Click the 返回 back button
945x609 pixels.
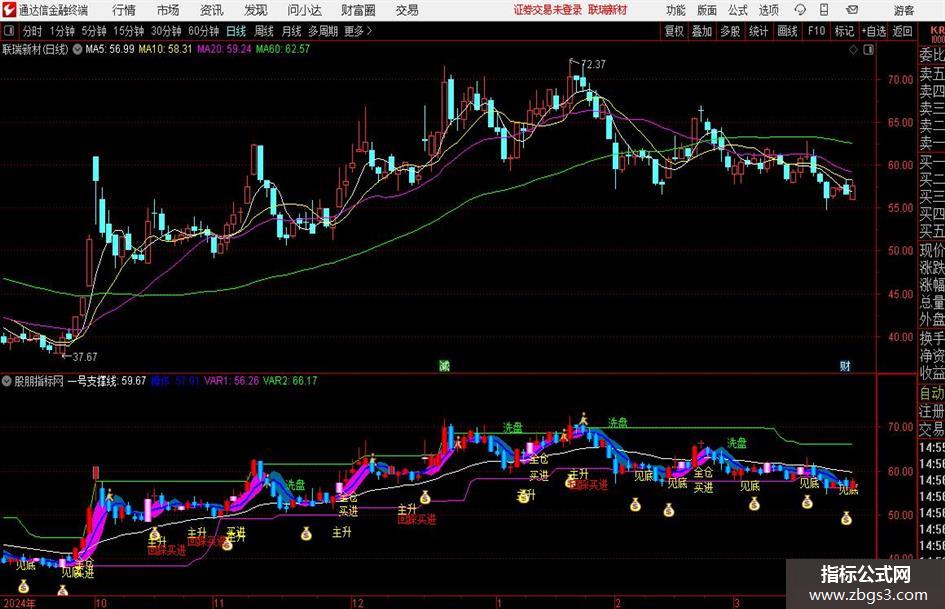tap(902, 31)
